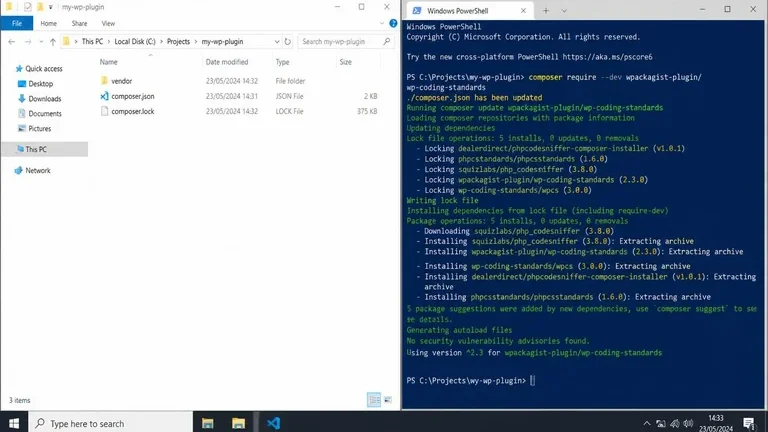
Task: Show hidden system tray icons
Action: tap(647, 423)
